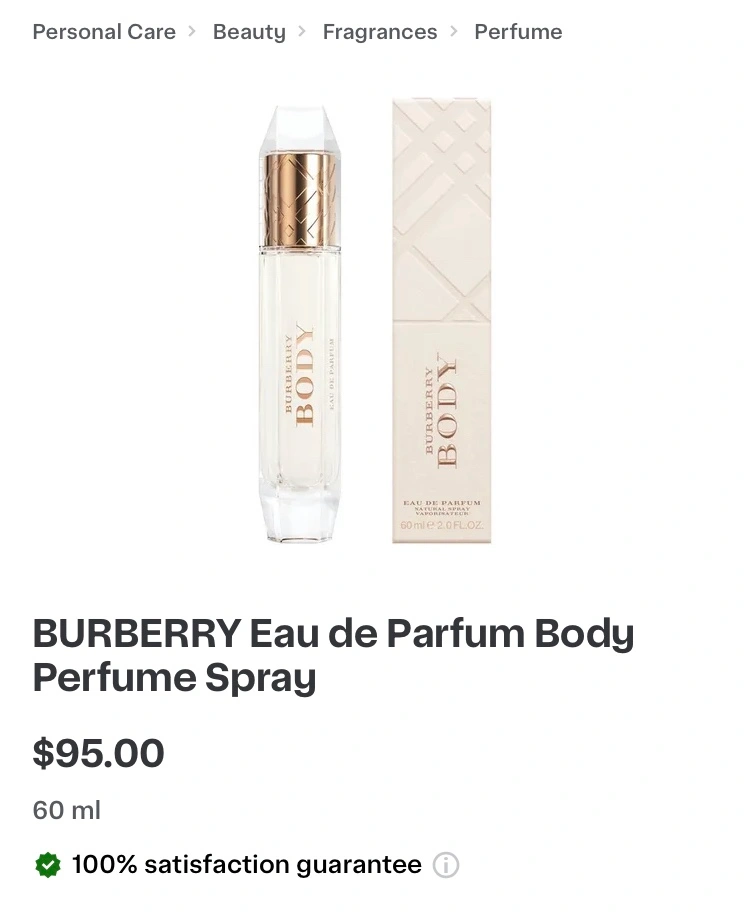
Task: Click the chevron after Beauty breadcrumb
Action: 302,31
